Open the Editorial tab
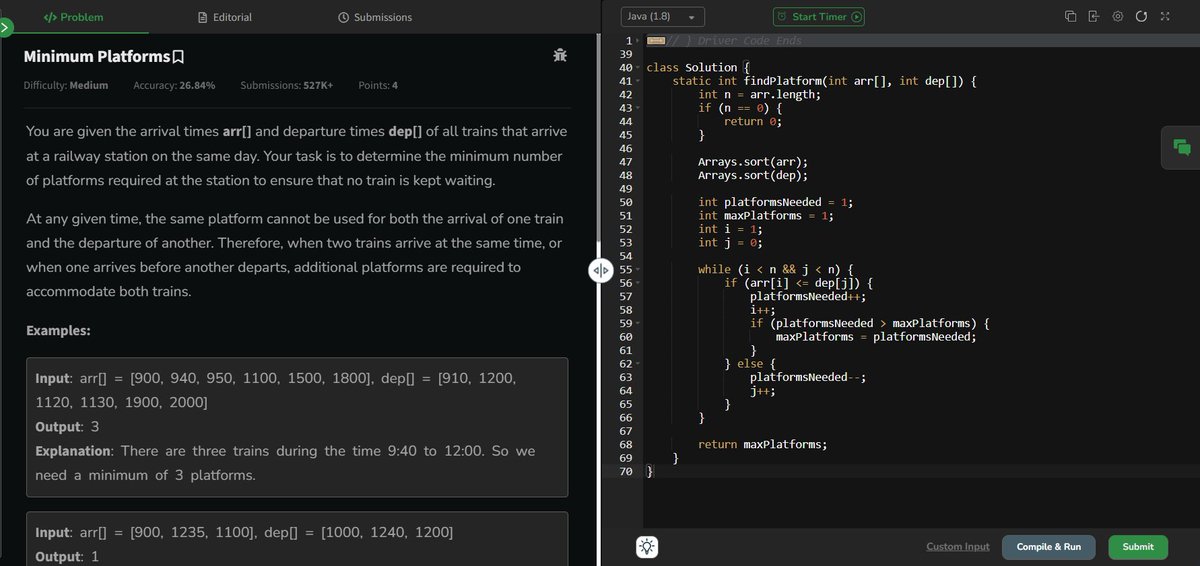1200x566 pixels. click(225, 17)
